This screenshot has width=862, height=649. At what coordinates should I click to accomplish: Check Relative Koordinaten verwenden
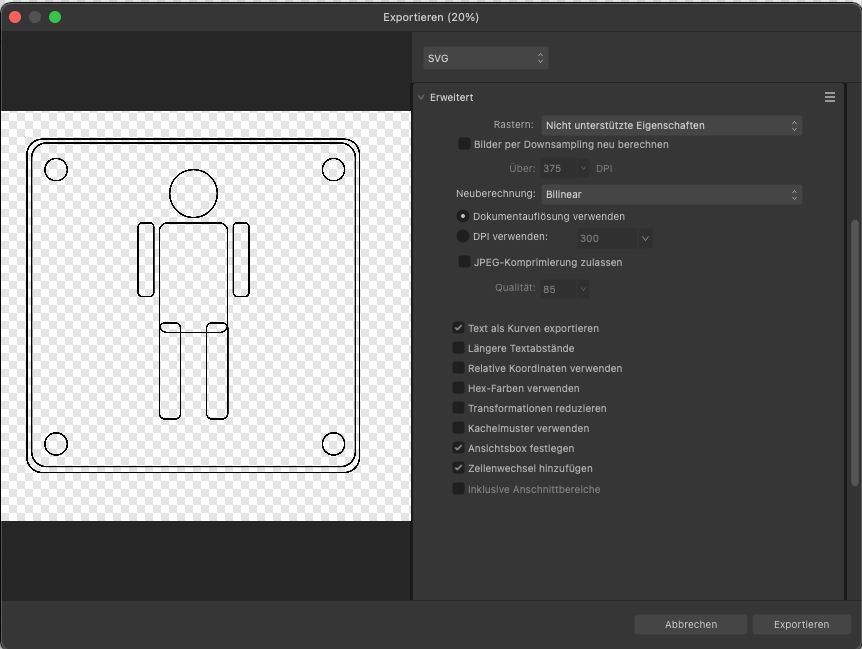click(458, 368)
